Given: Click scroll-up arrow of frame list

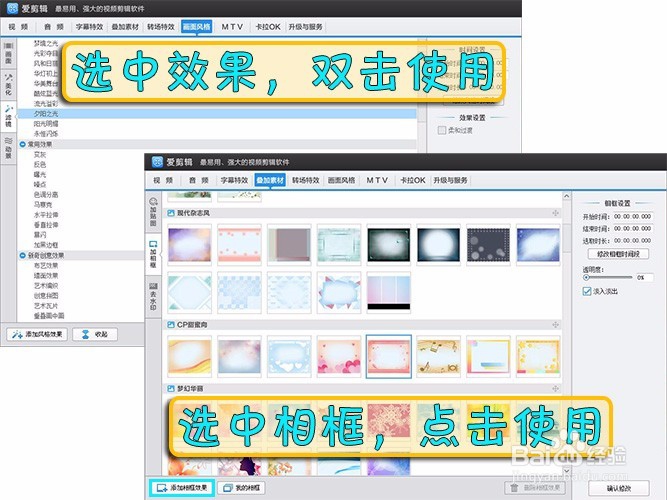Looking at the screenshot, I should 566,196.
